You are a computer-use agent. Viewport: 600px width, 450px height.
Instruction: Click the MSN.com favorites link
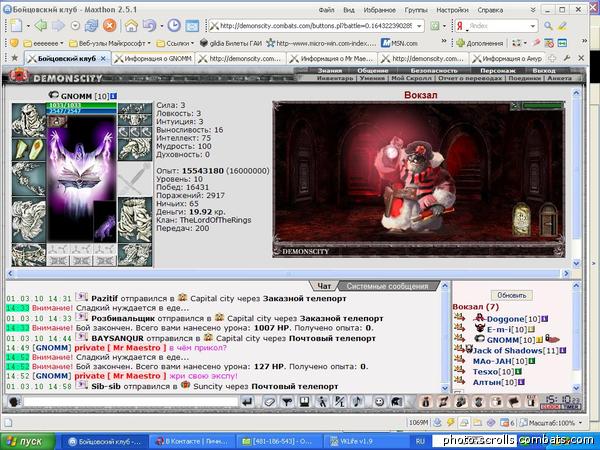tap(399, 43)
